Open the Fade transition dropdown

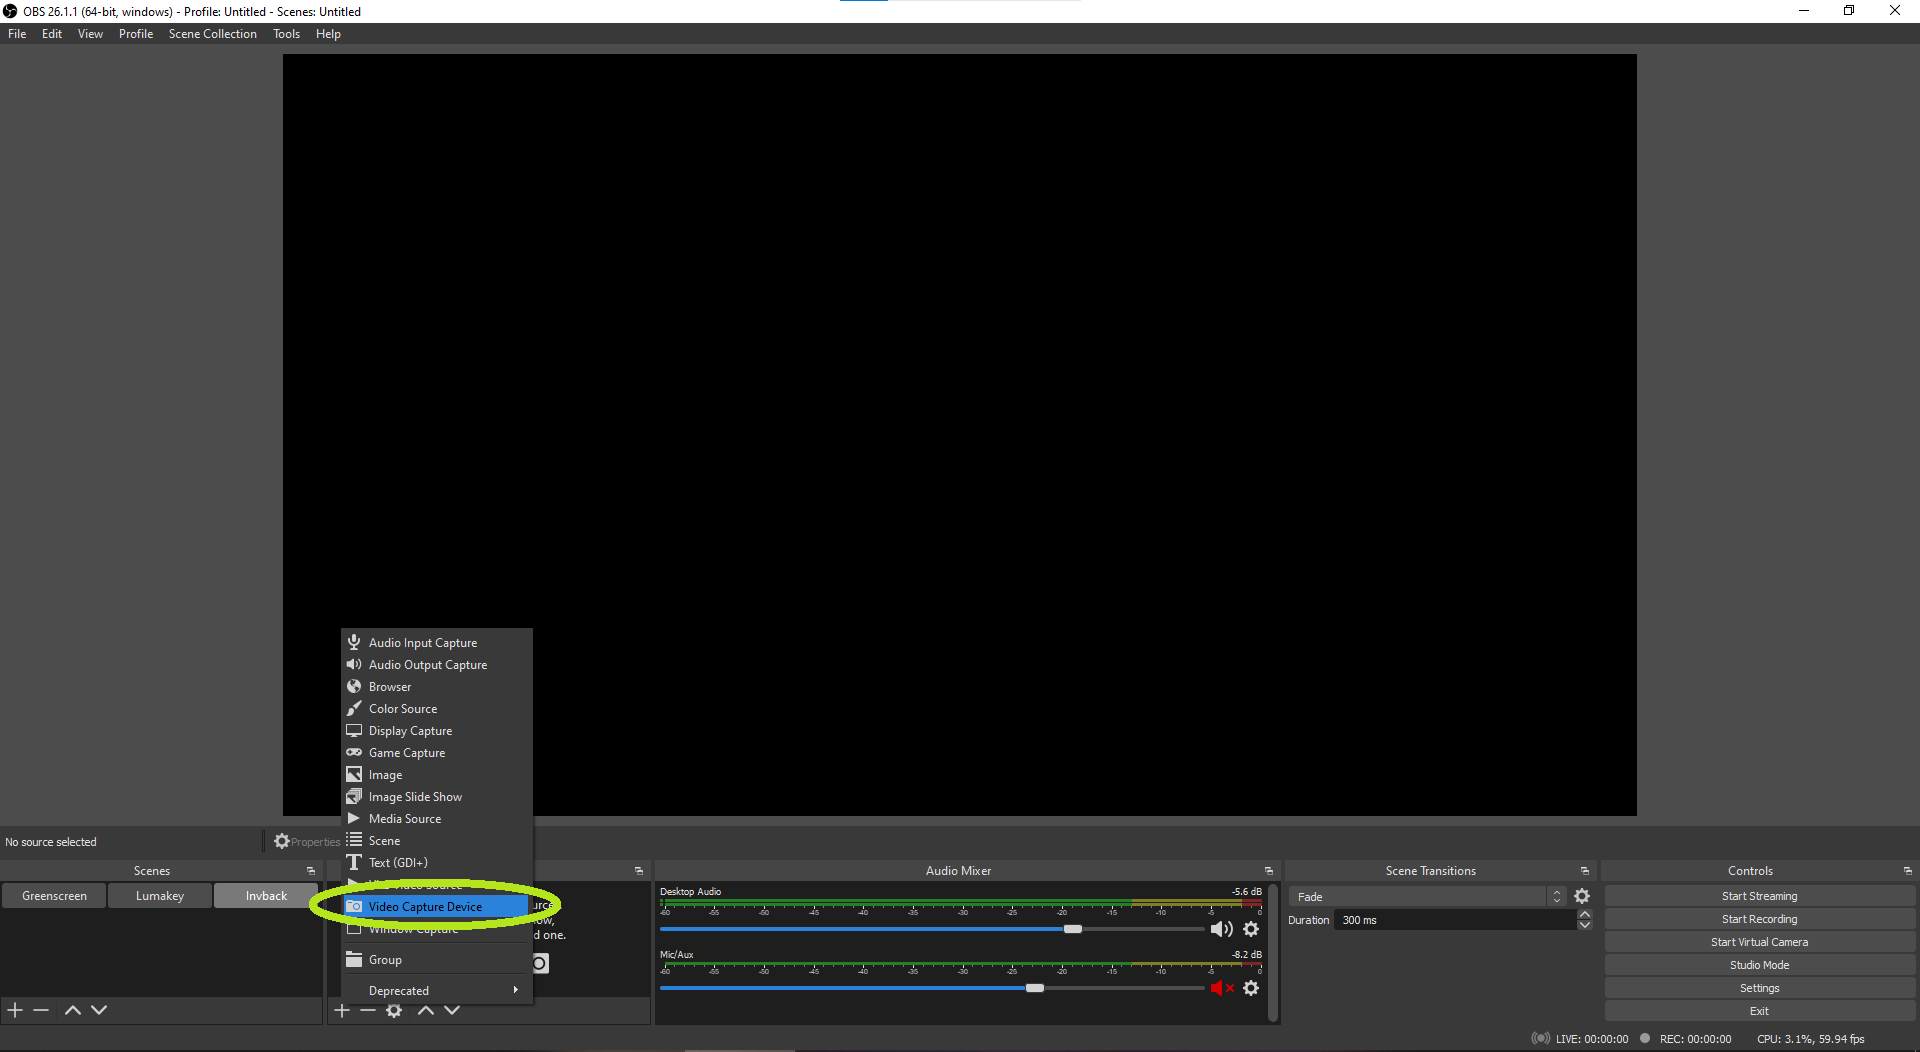1427,896
